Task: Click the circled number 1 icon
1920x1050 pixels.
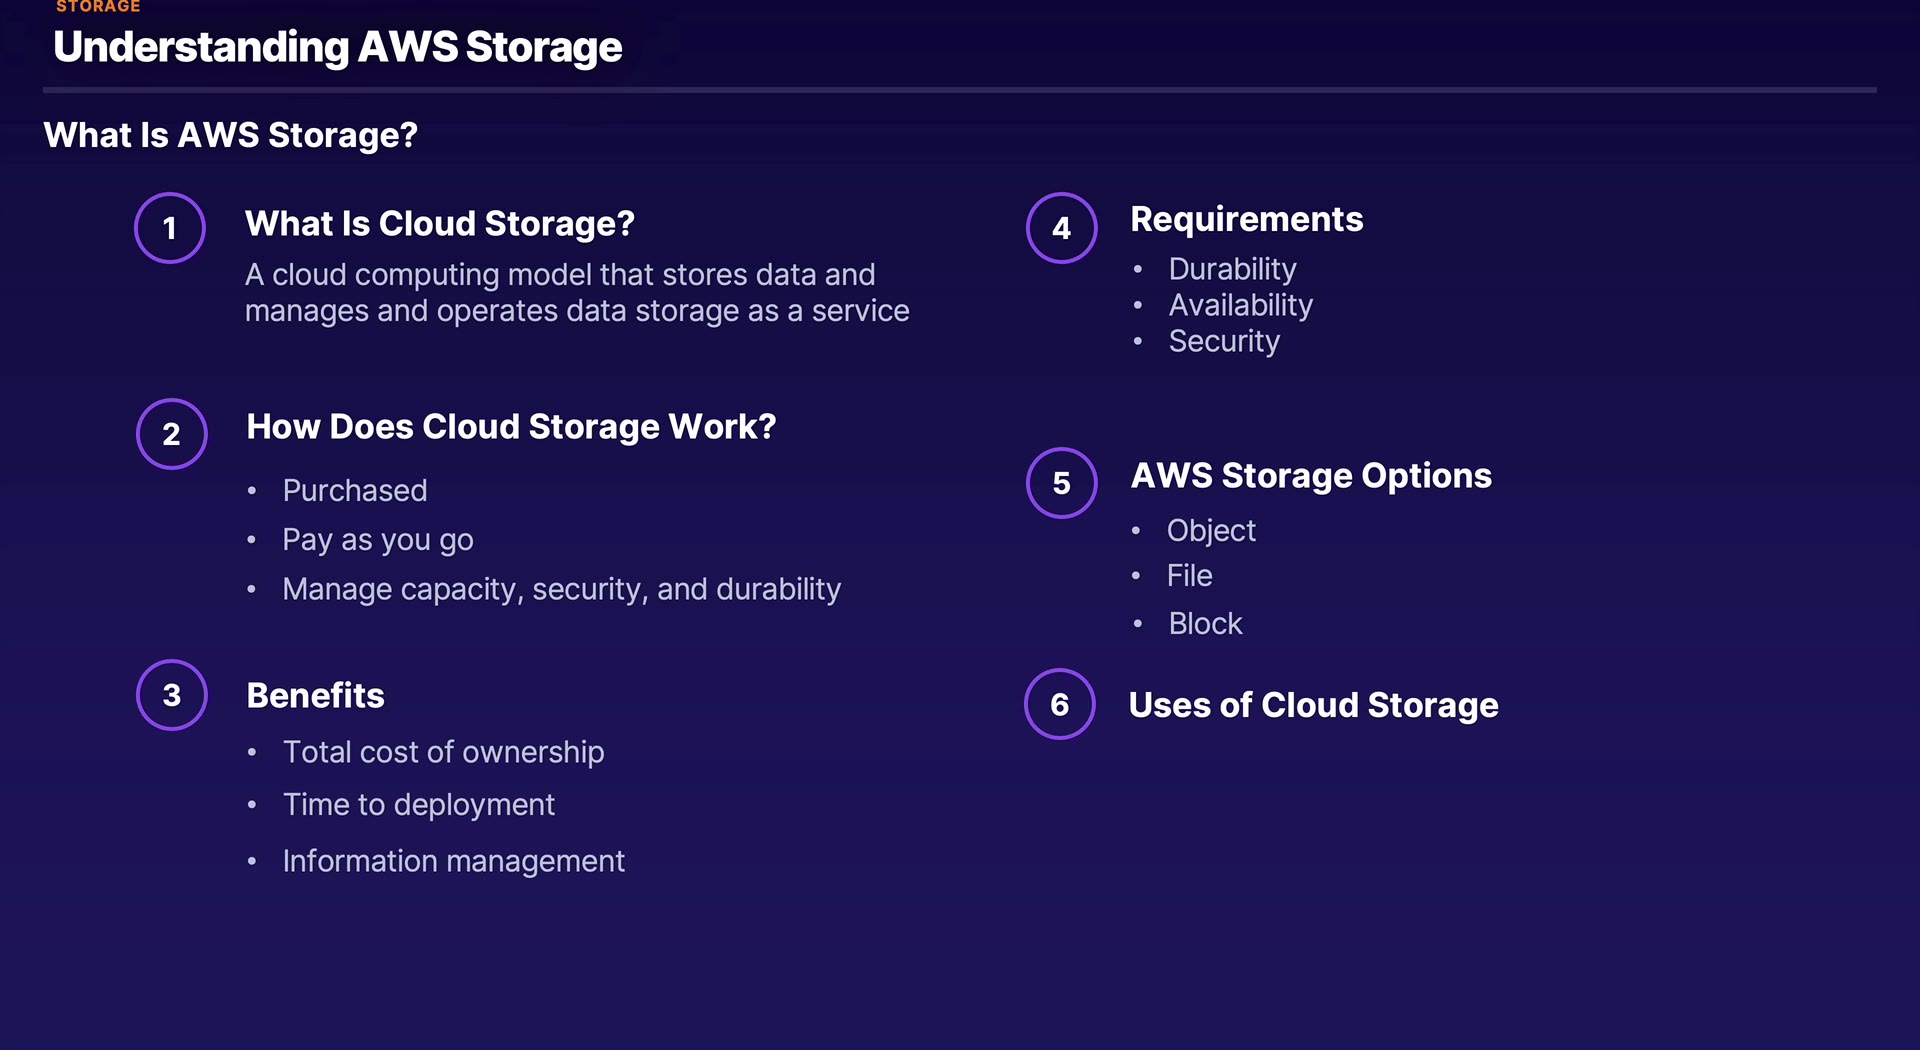Action: tap(170, 228)
